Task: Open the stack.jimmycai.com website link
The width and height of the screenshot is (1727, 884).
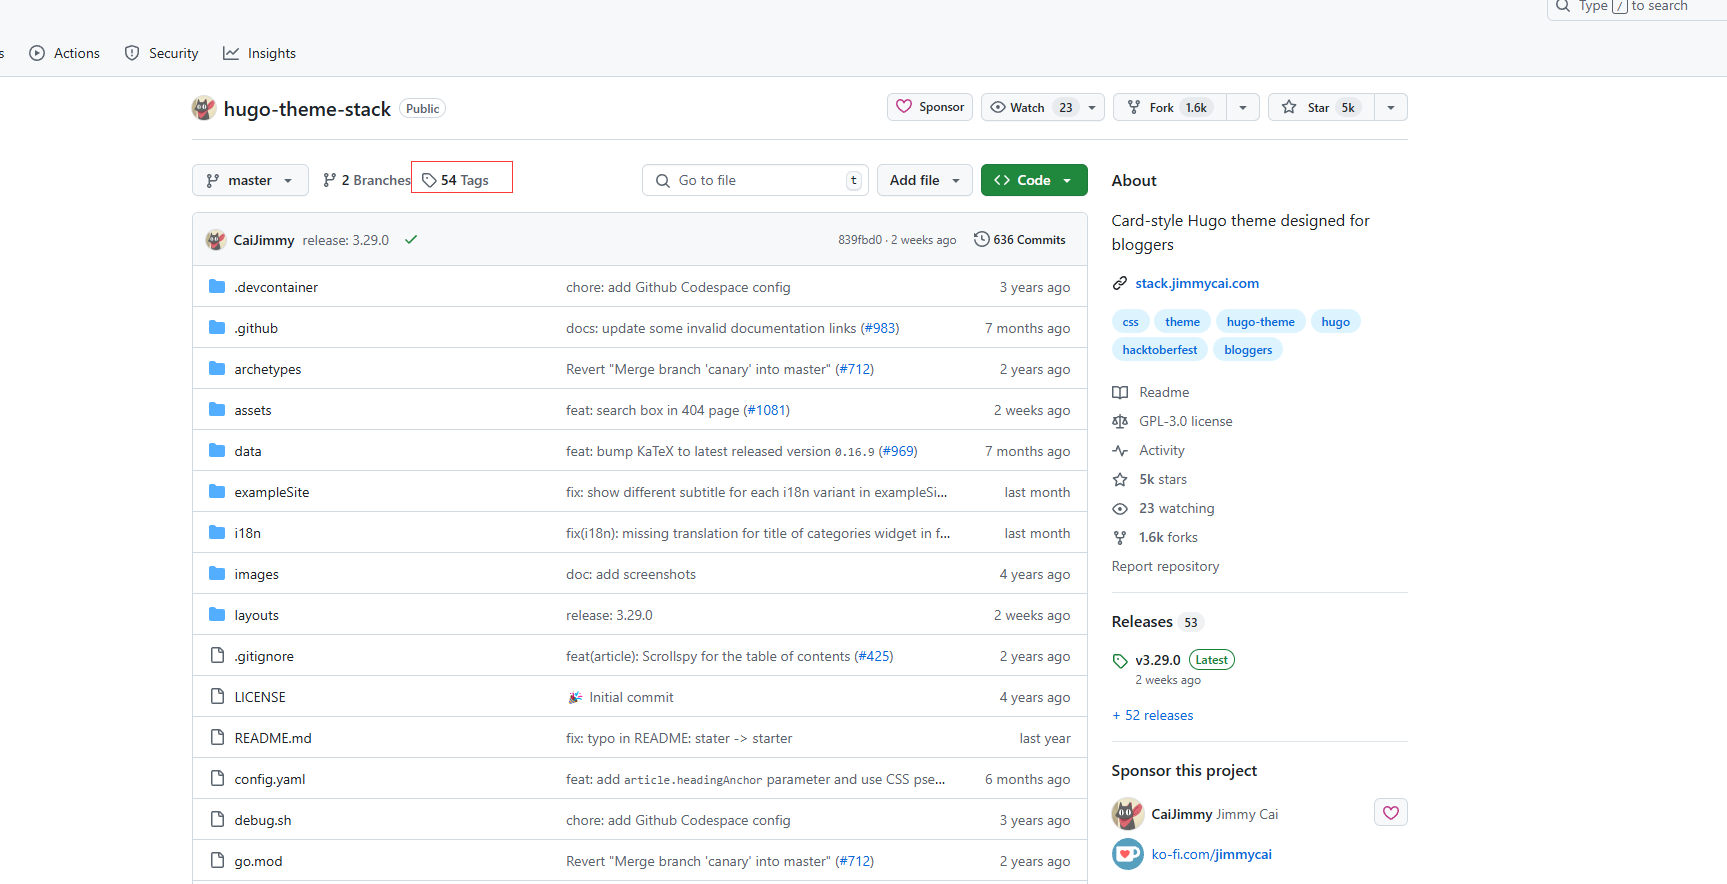Action: 1196,283
